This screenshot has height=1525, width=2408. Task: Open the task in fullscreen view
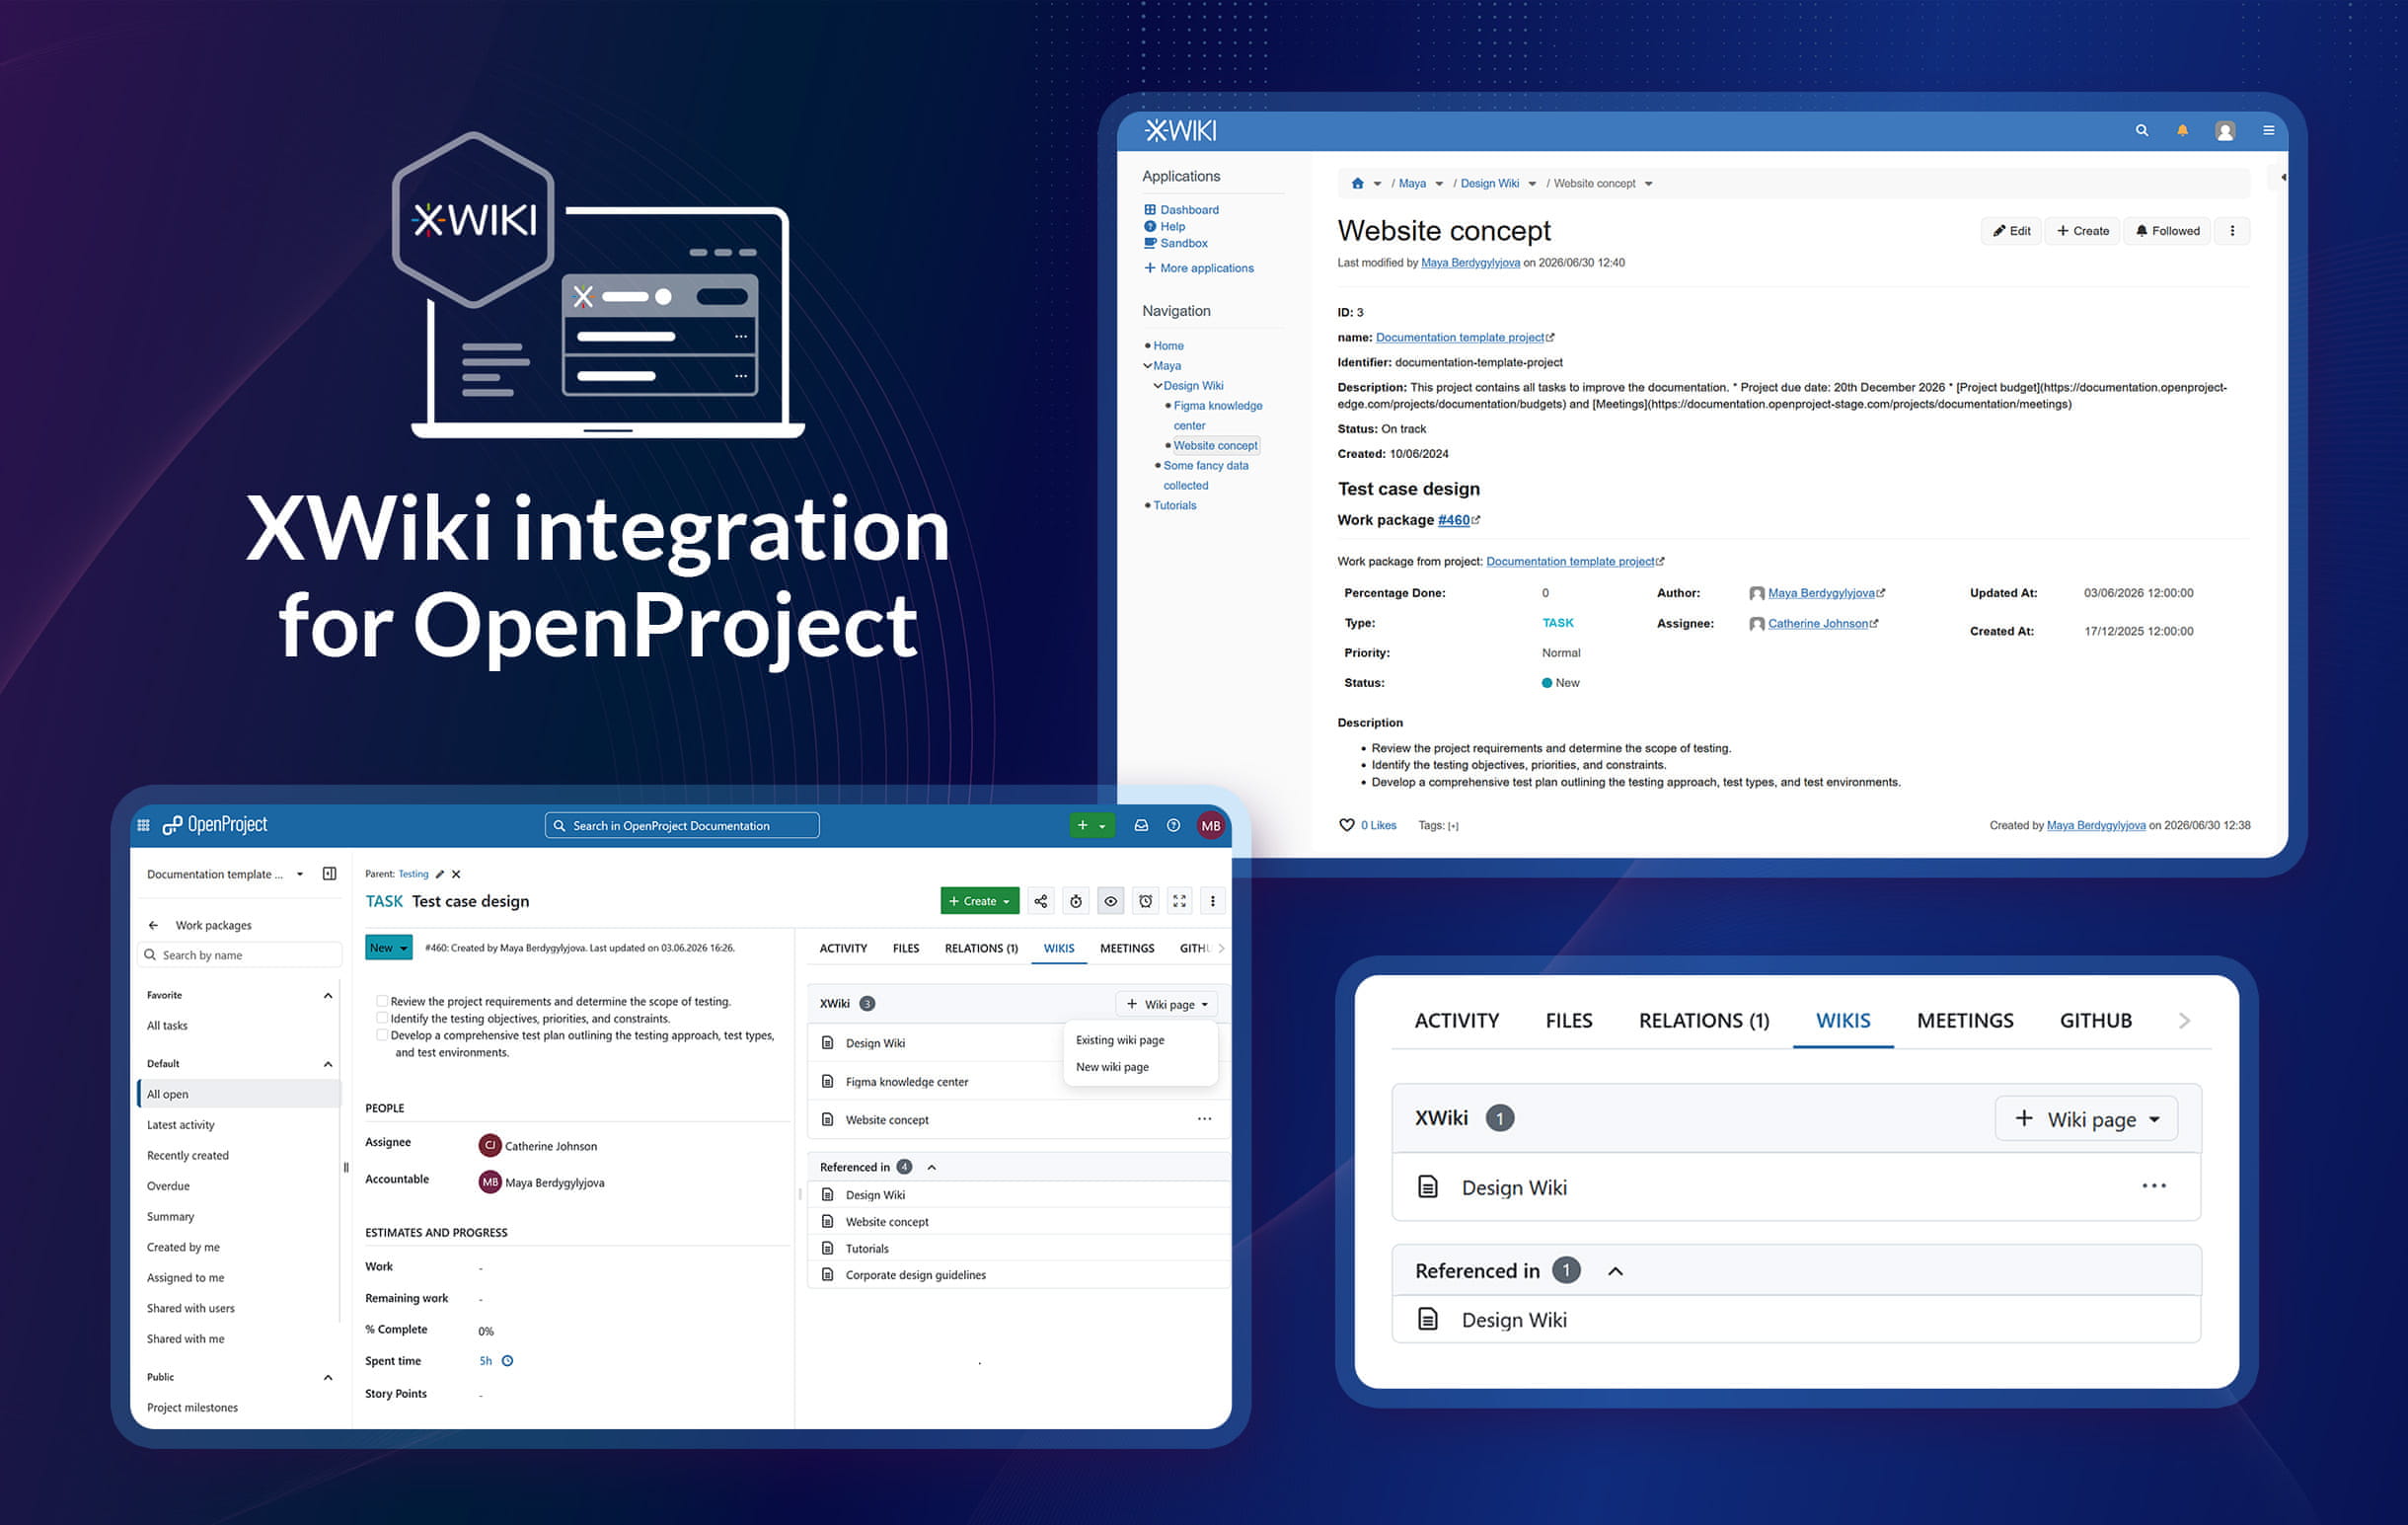coord(1179,901)
